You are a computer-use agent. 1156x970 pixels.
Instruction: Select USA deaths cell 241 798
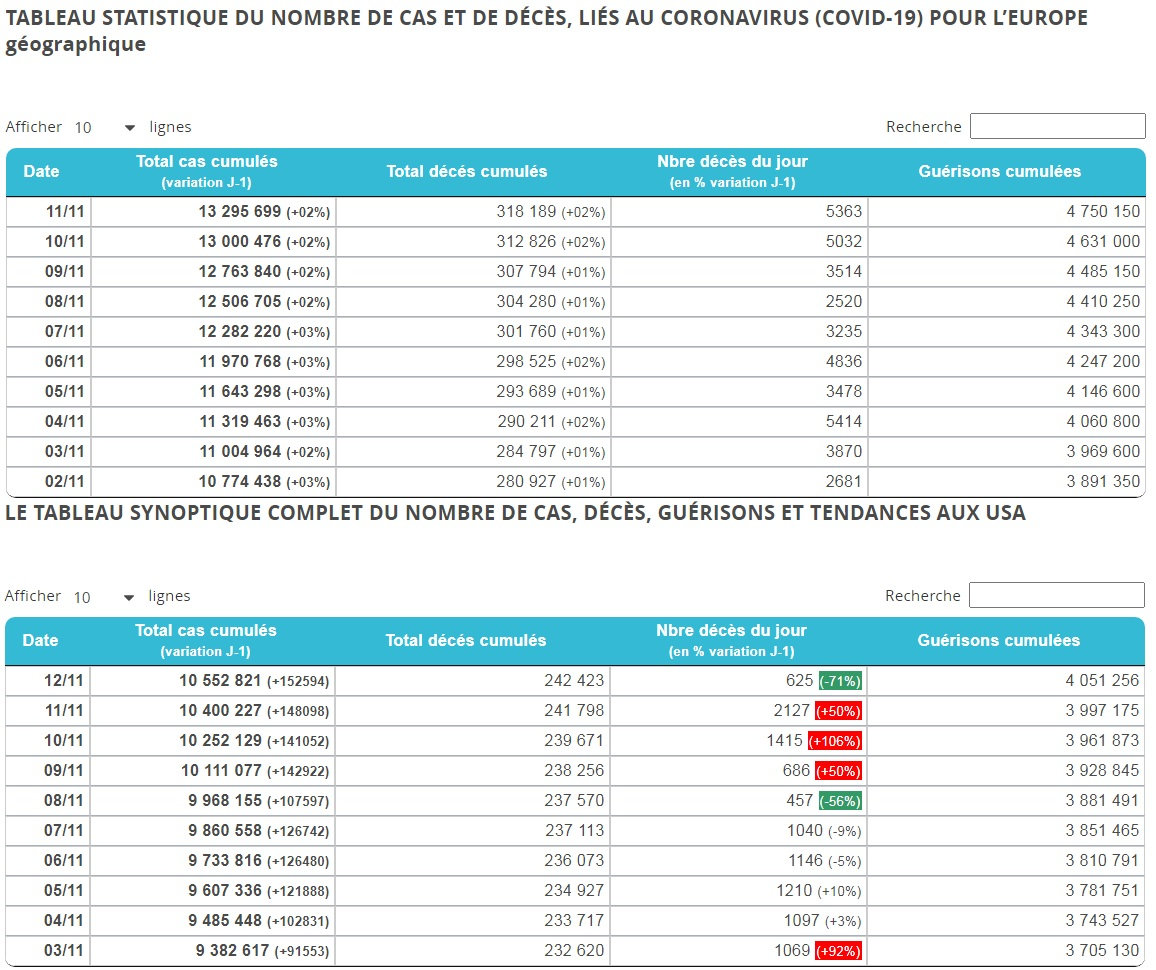coord(473,711)
